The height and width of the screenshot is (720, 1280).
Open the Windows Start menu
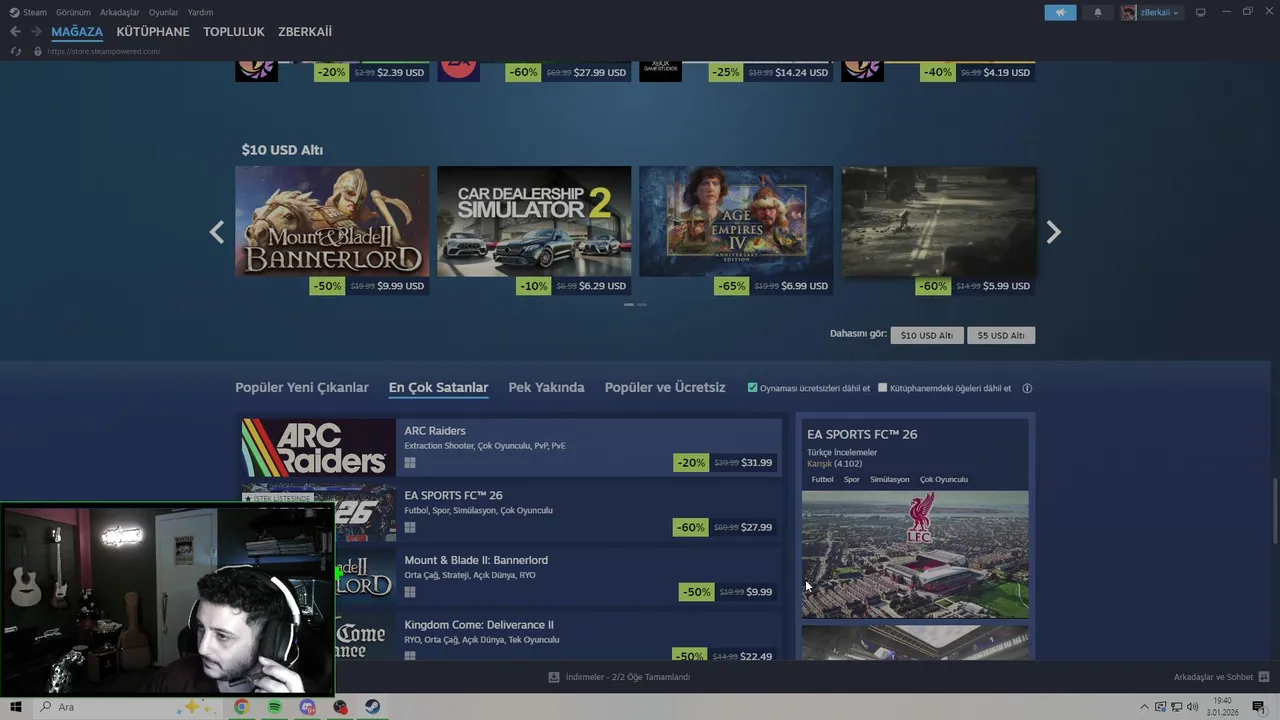[16, 707]
